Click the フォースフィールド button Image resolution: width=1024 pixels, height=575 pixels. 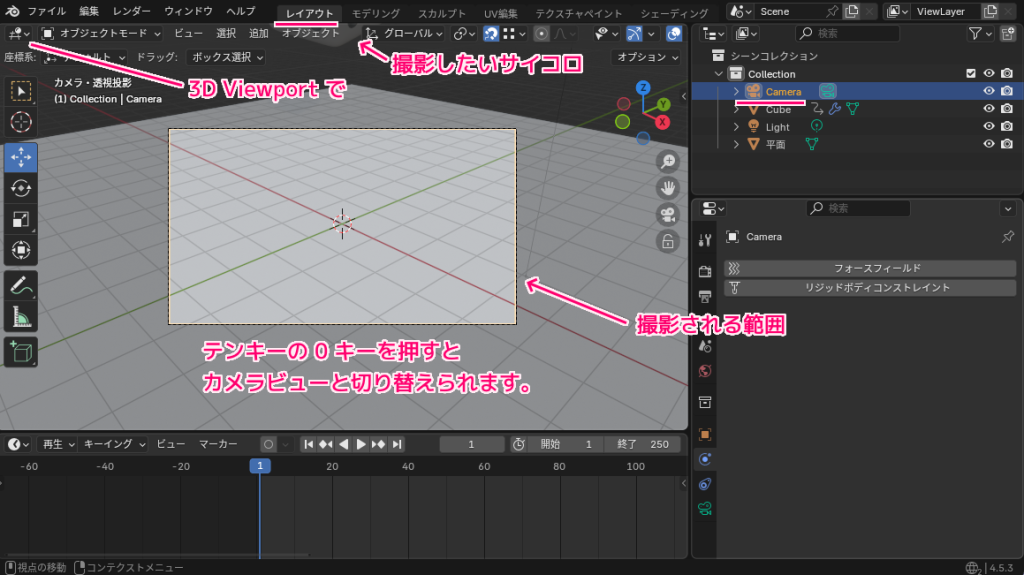[870, 269]
